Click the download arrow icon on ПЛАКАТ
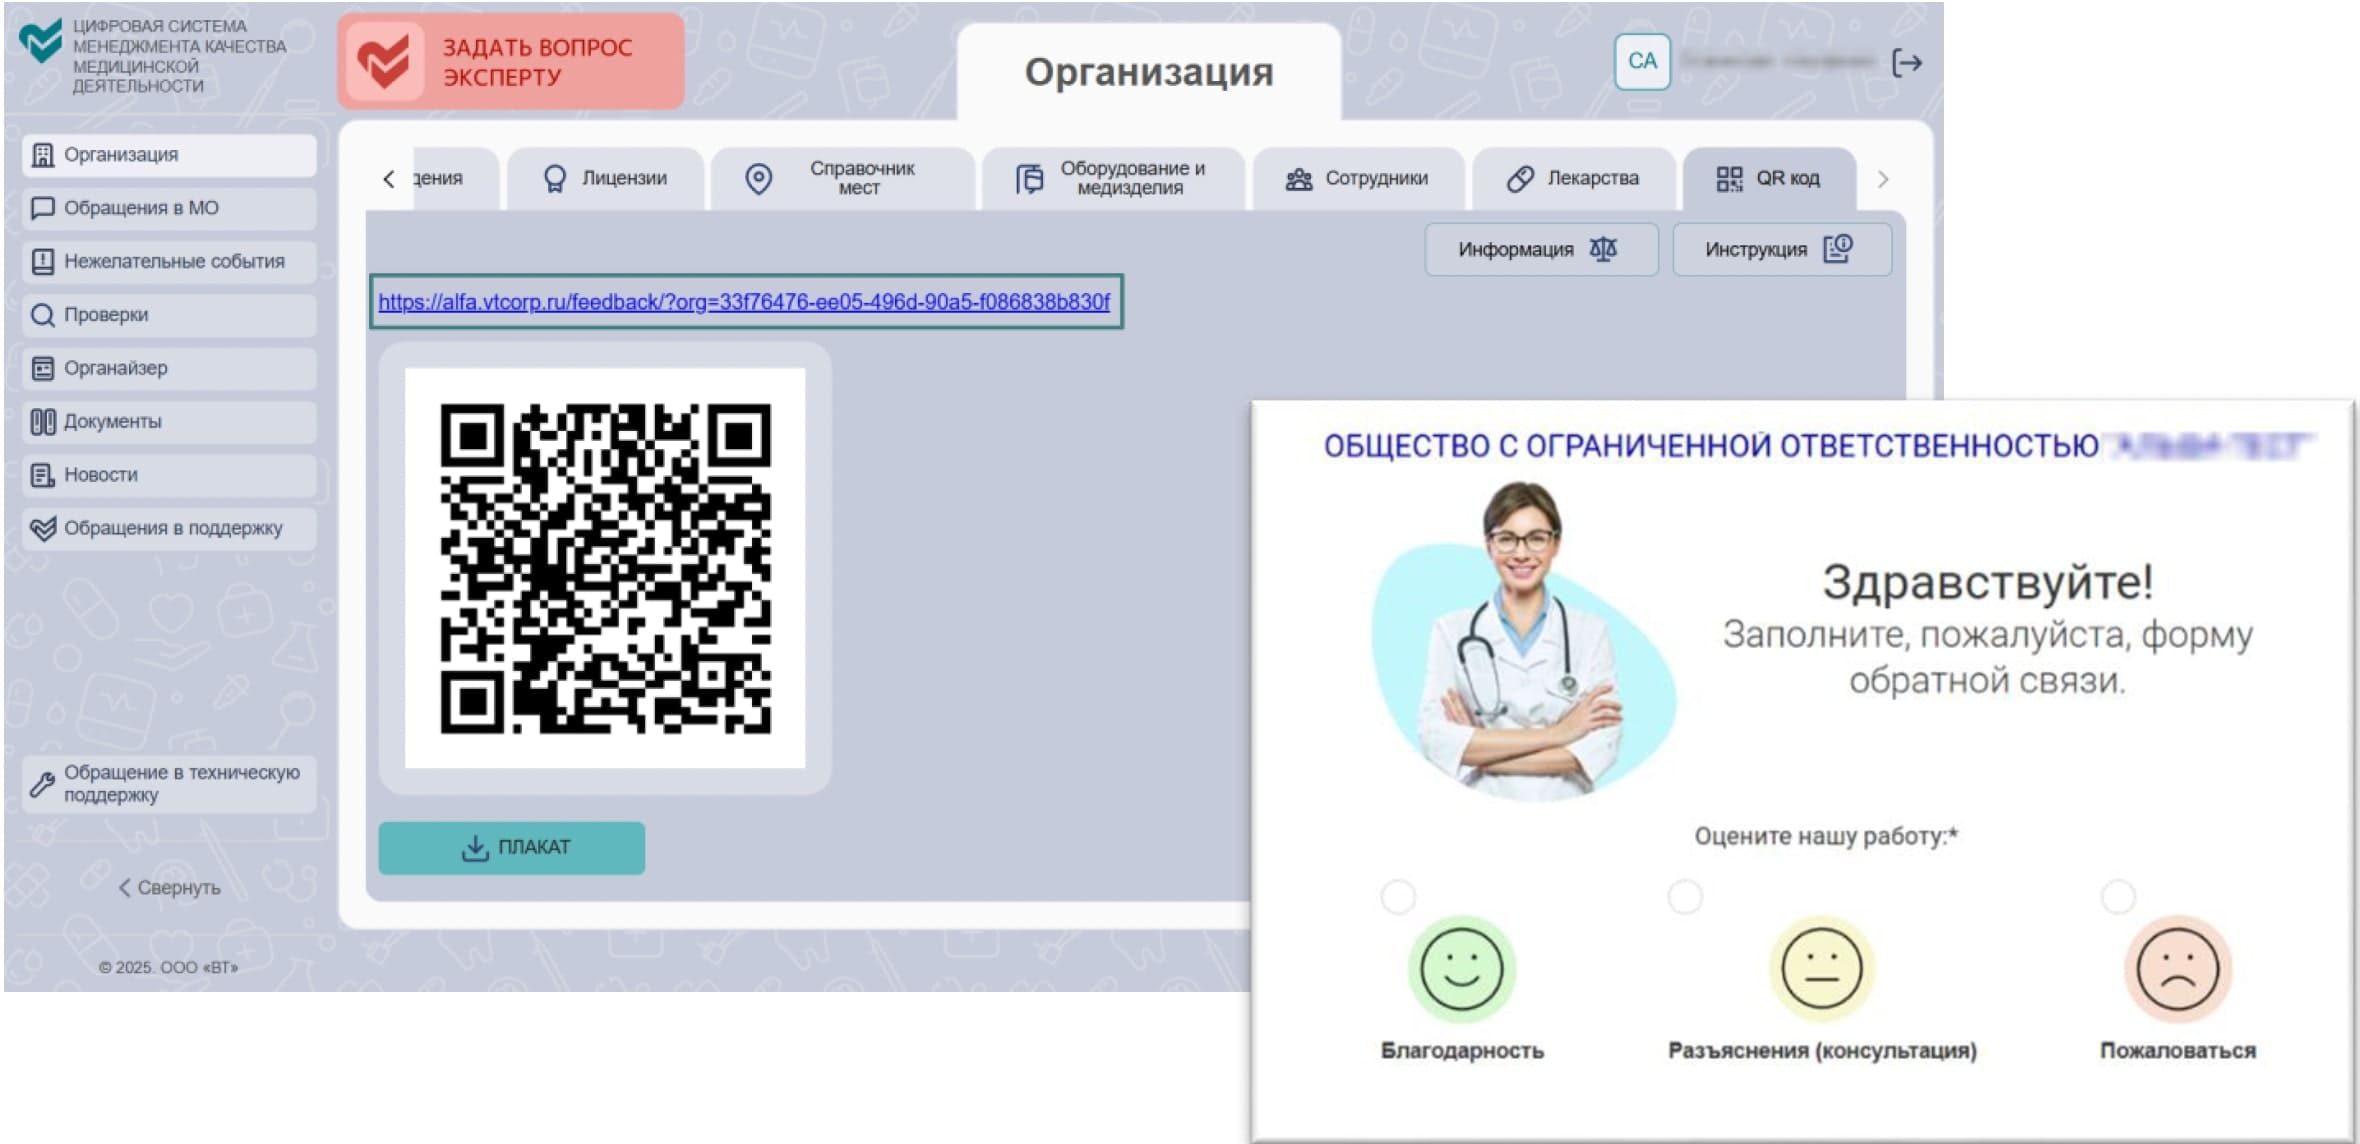This screenshot has width=2360, height=1144. (x=474, y=848)
